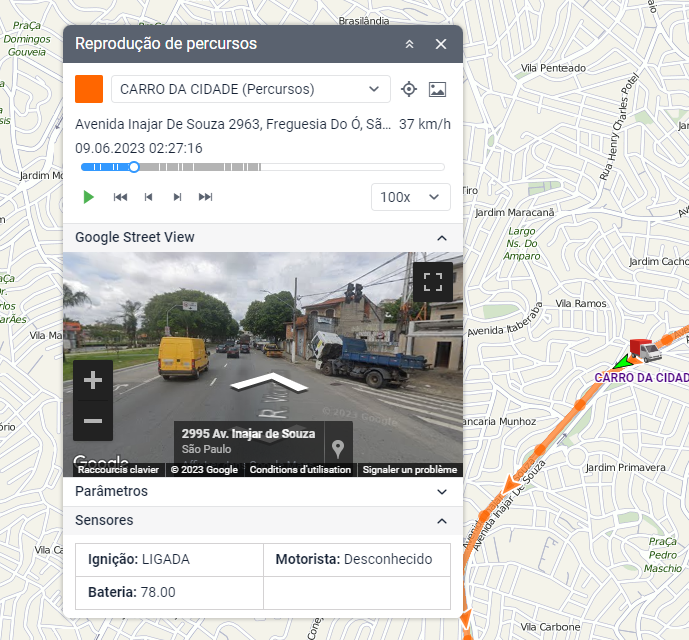Click the Vila Carbone map label
Image resolution: width=689 pixels, height=640 pixels.
tap(550, 627)
